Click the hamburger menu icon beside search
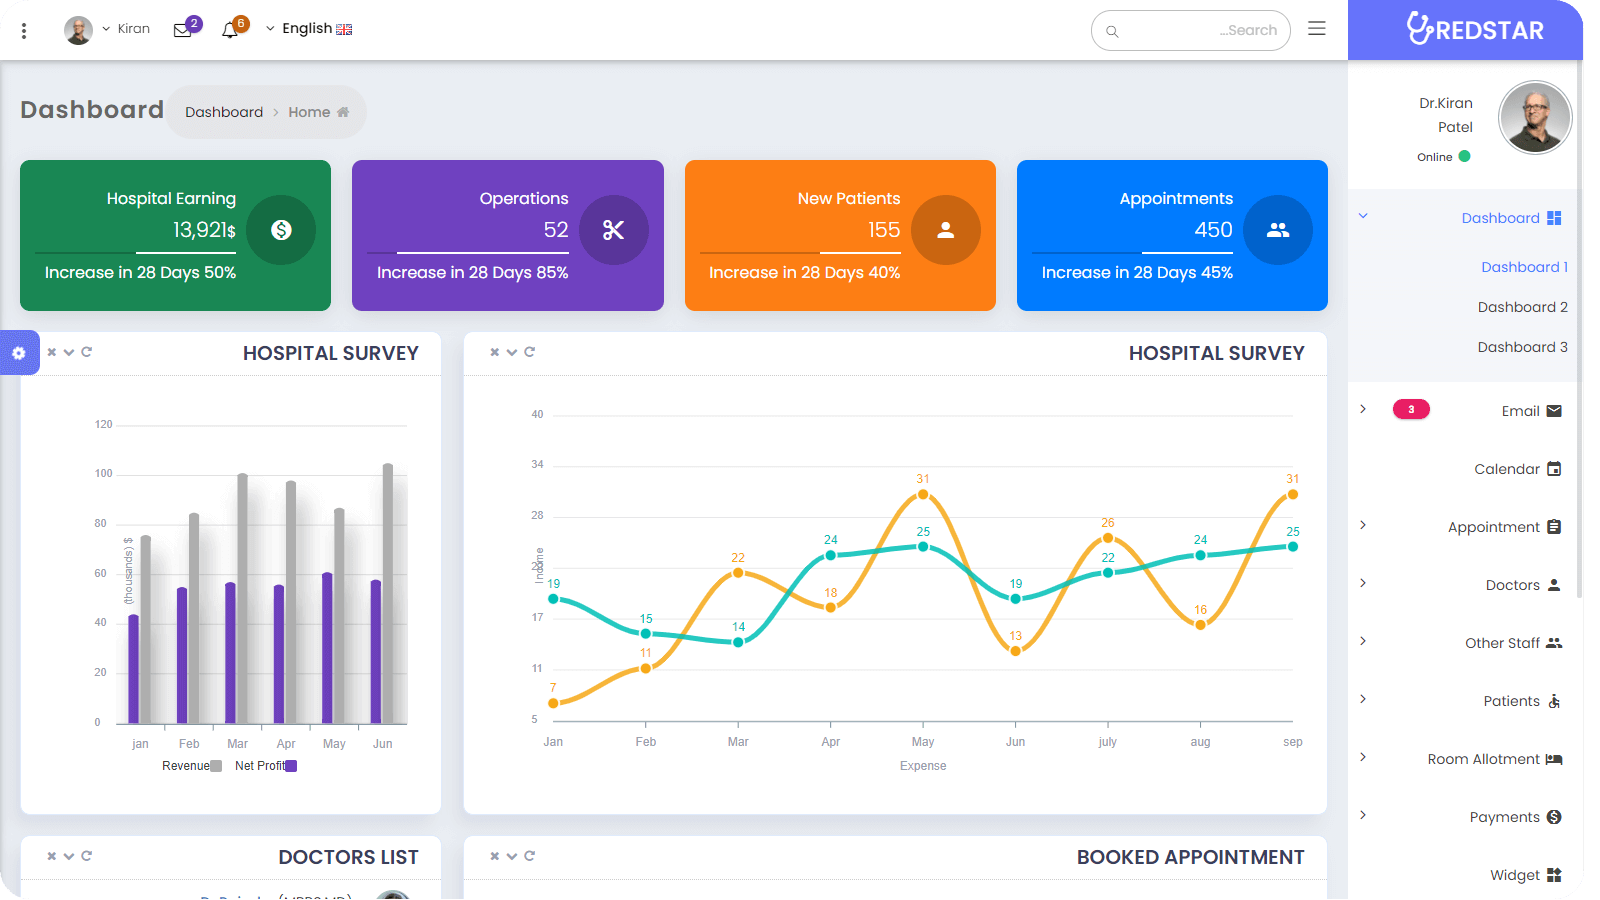 (1317, 29)
